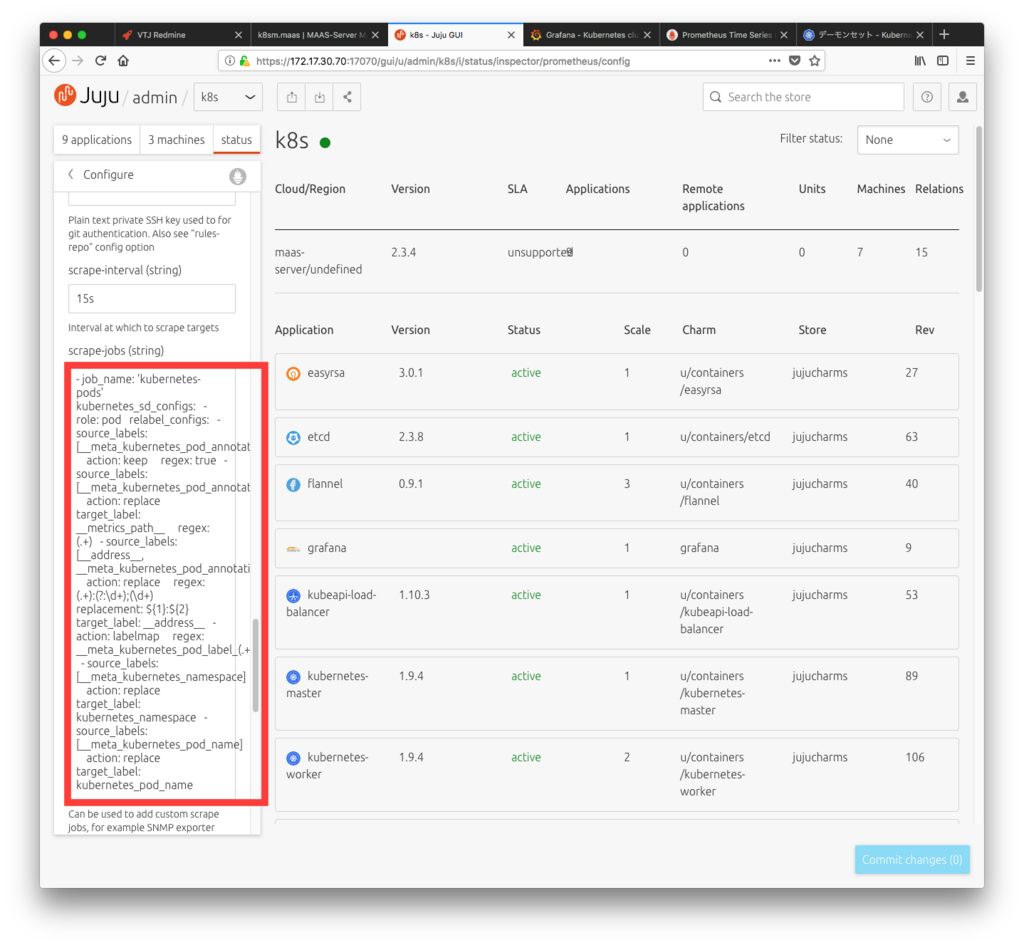The height and width of the screenshot is (945, 1024).
Task: Click the browser forward arrow
Action: (x=78, y=61)
